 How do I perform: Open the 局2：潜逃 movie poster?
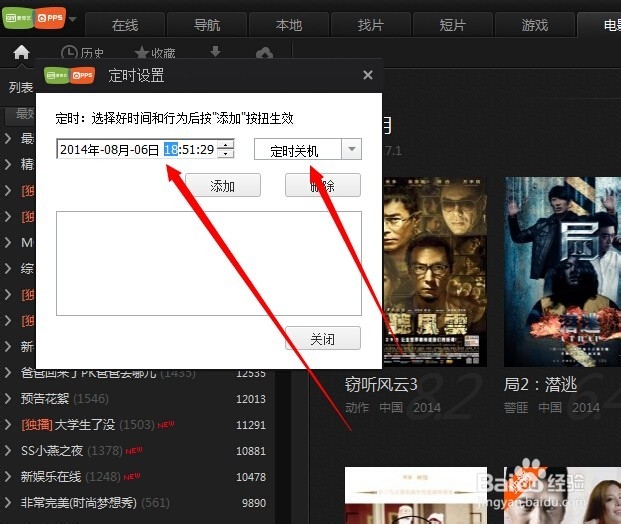562,272
